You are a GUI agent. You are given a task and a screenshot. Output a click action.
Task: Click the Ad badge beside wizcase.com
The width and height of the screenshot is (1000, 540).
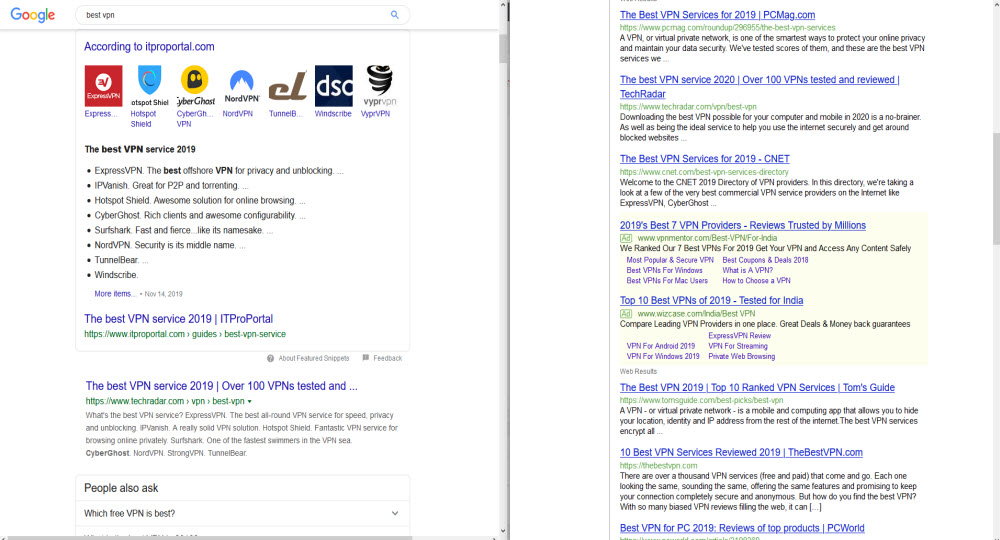pos(626,314)
